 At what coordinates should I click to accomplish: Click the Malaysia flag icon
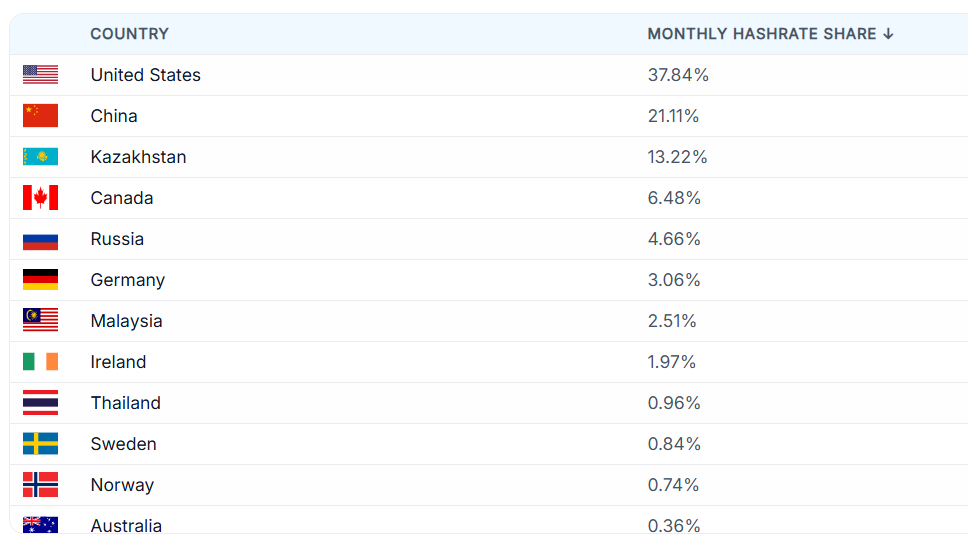pyautogui.click(x=40, y=320)
